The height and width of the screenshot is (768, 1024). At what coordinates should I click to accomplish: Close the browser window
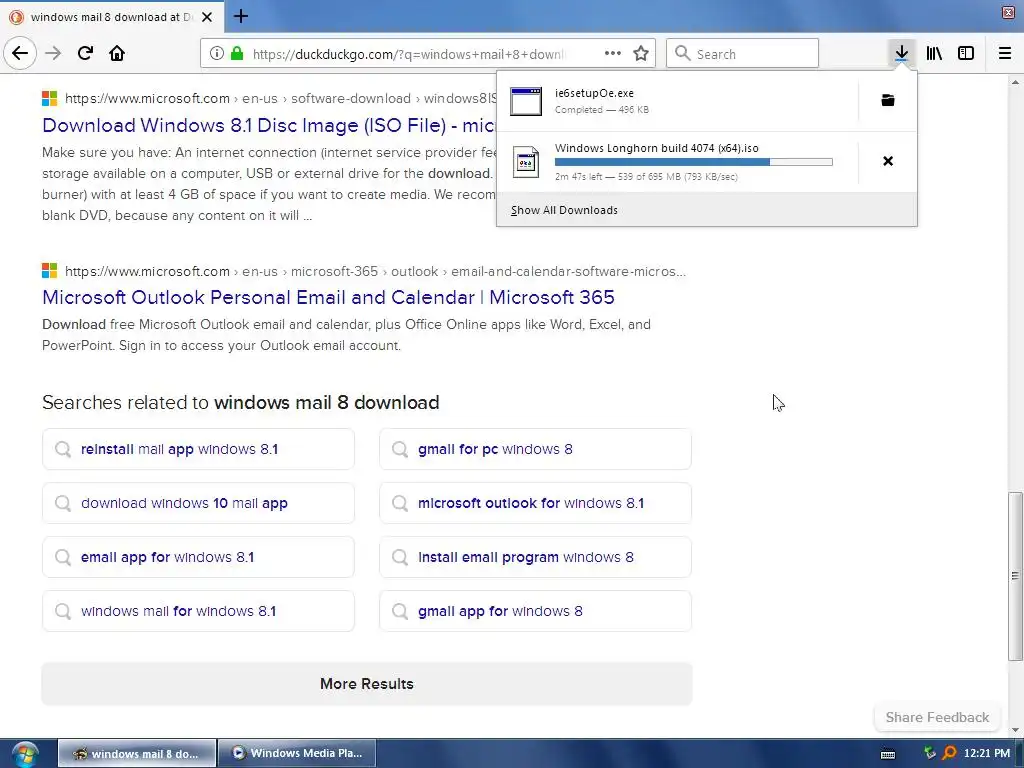1008,12
